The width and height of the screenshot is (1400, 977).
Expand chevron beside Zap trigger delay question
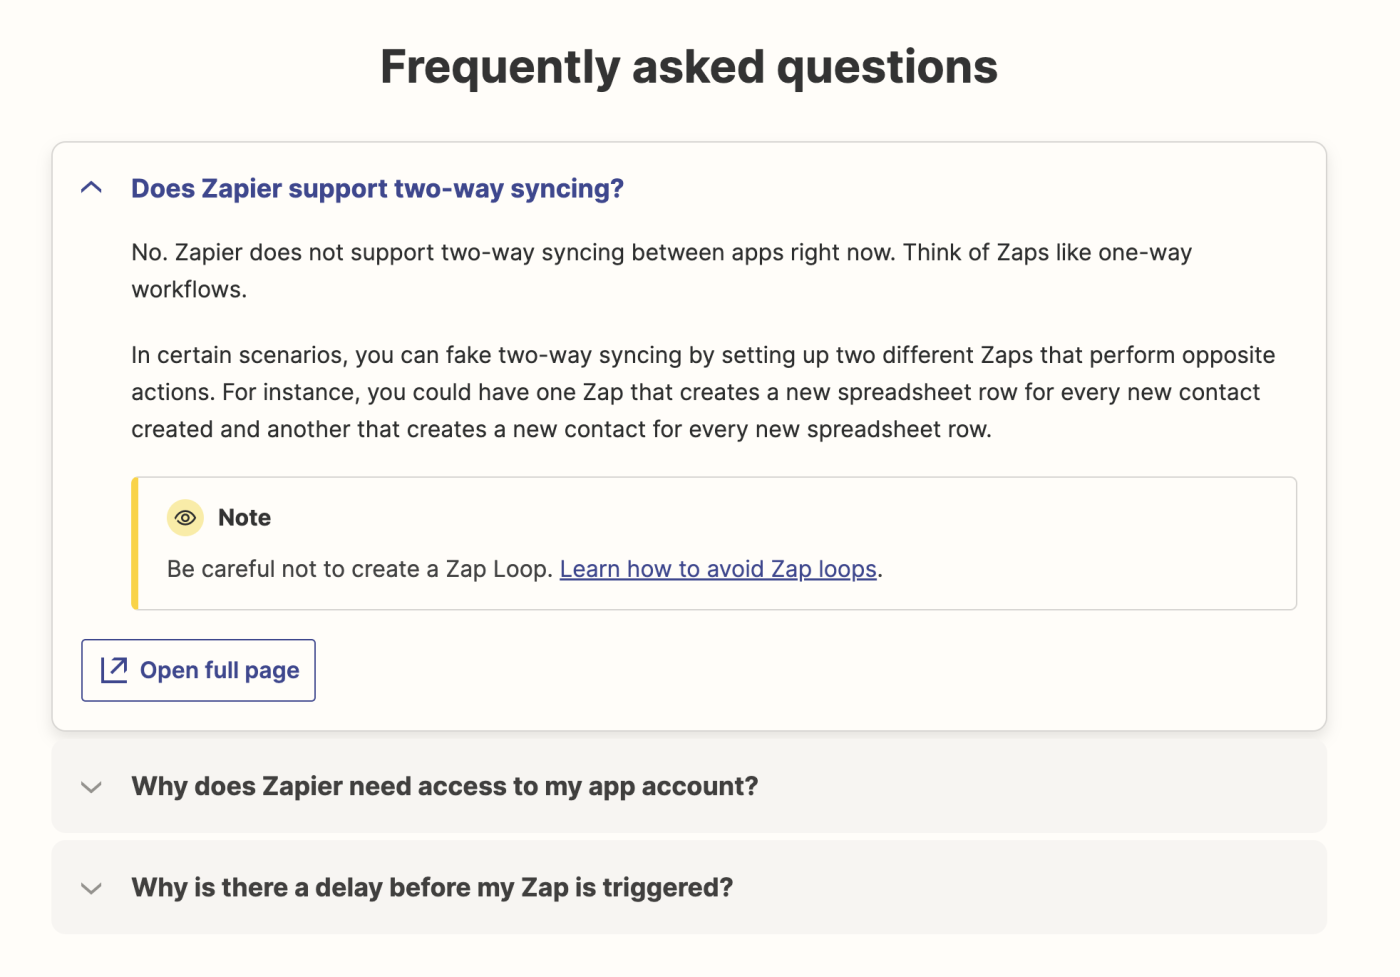pos(91,888)
